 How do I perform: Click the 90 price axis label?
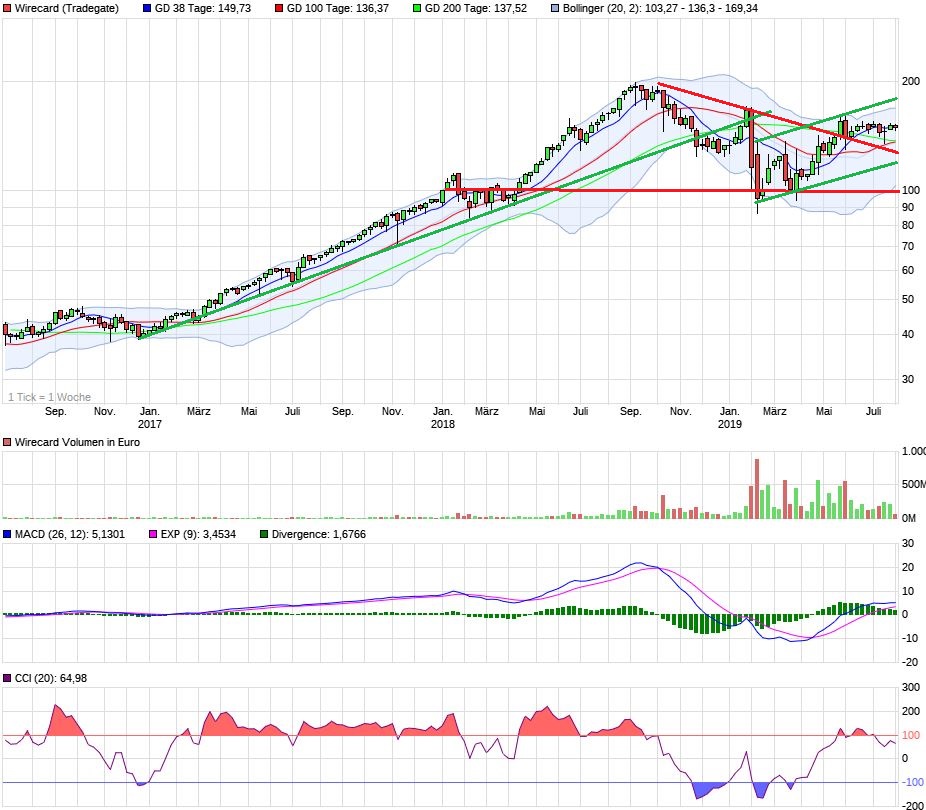[x=908, y=207]
